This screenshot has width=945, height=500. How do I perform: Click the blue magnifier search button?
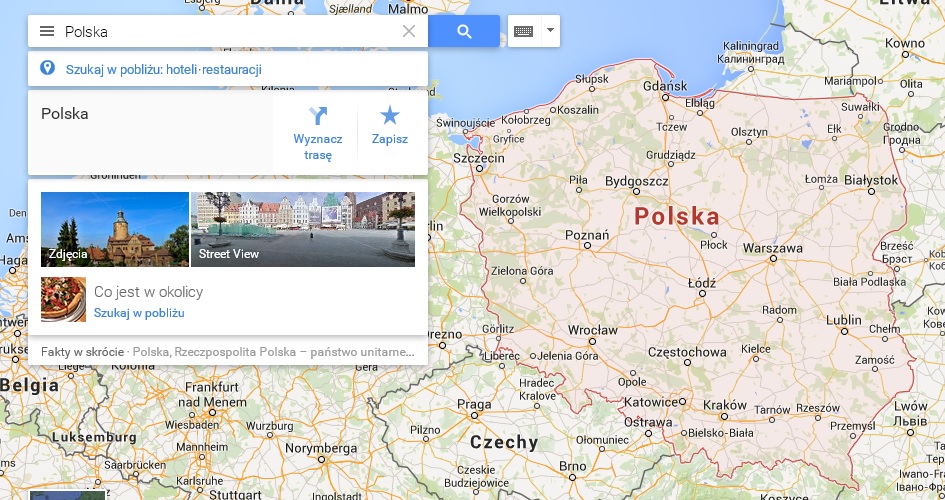464,31
